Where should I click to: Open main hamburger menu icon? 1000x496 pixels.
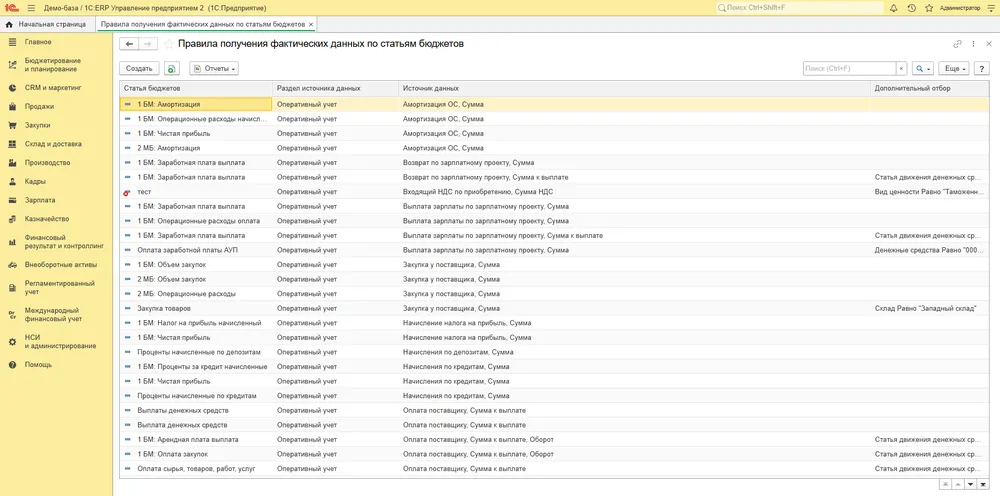point(31,8)
